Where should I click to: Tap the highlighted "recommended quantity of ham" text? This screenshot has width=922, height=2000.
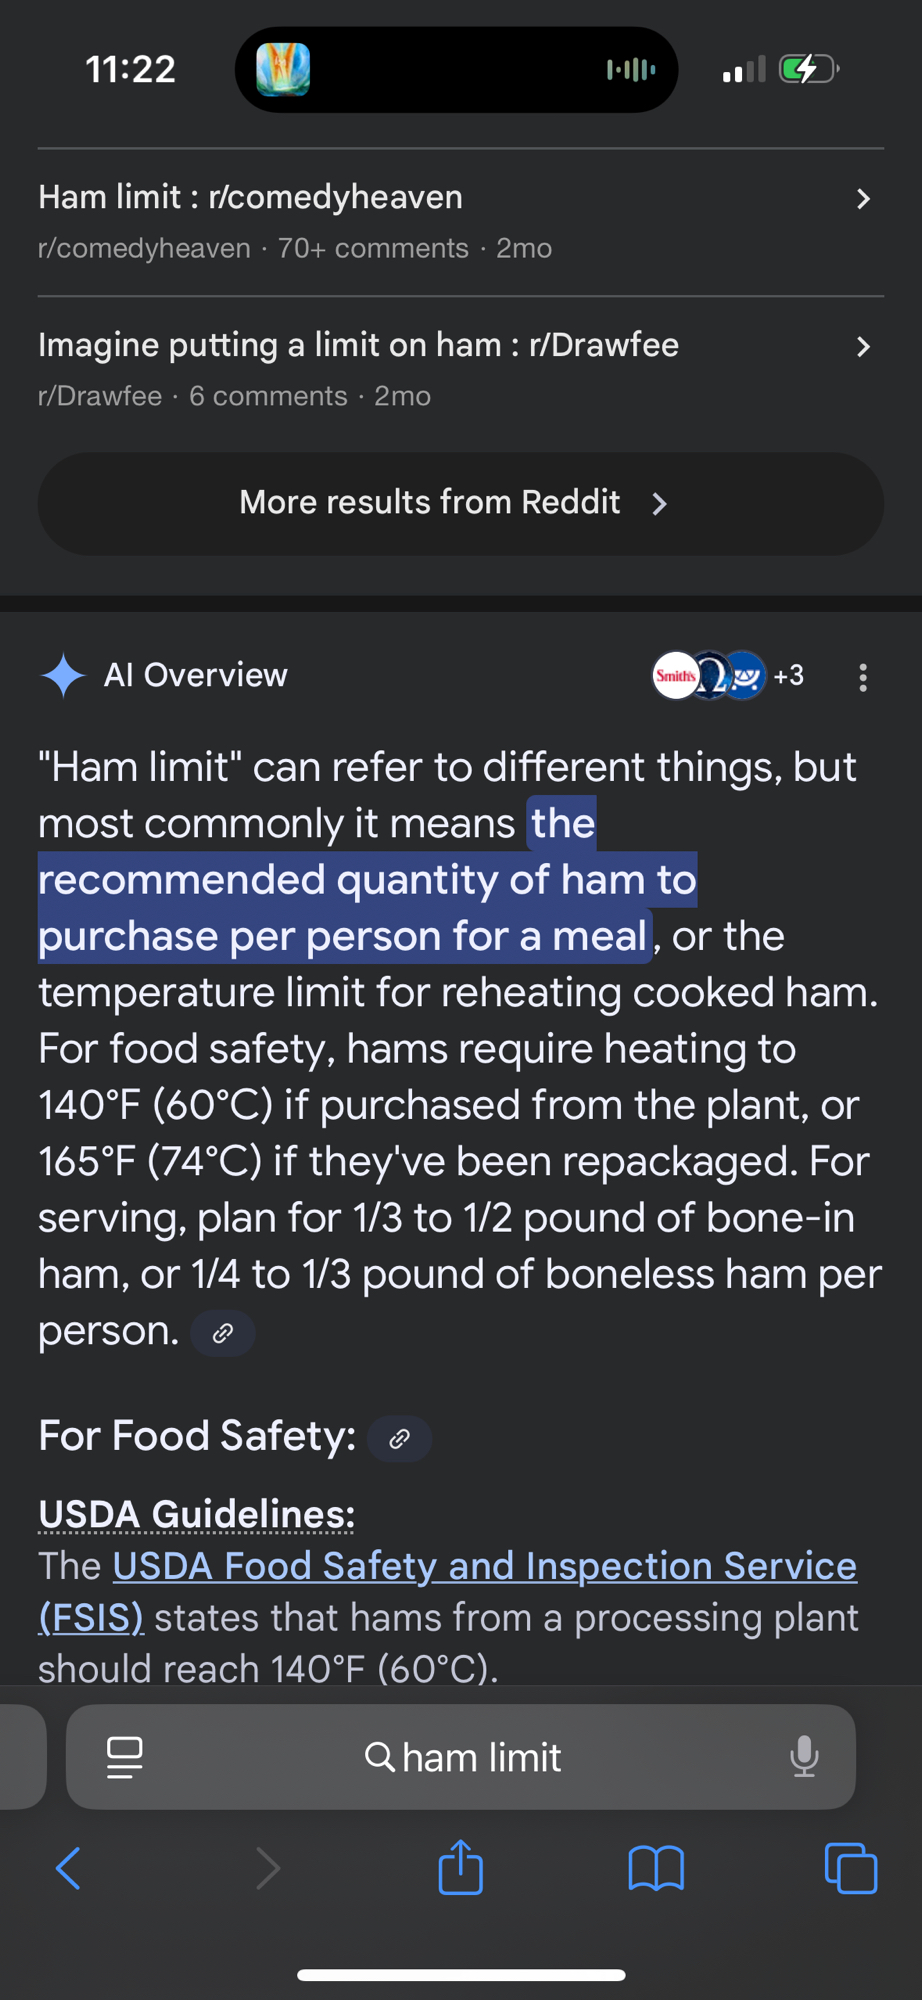(x=366, y=880)
